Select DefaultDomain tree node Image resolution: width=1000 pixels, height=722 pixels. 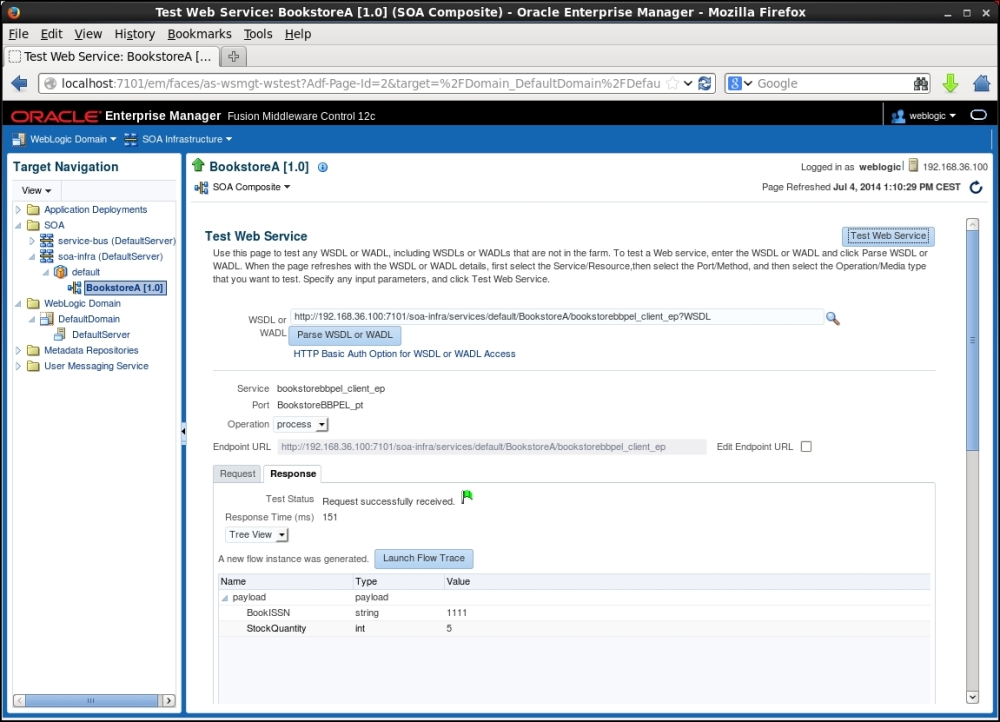[x=89, y=319]
